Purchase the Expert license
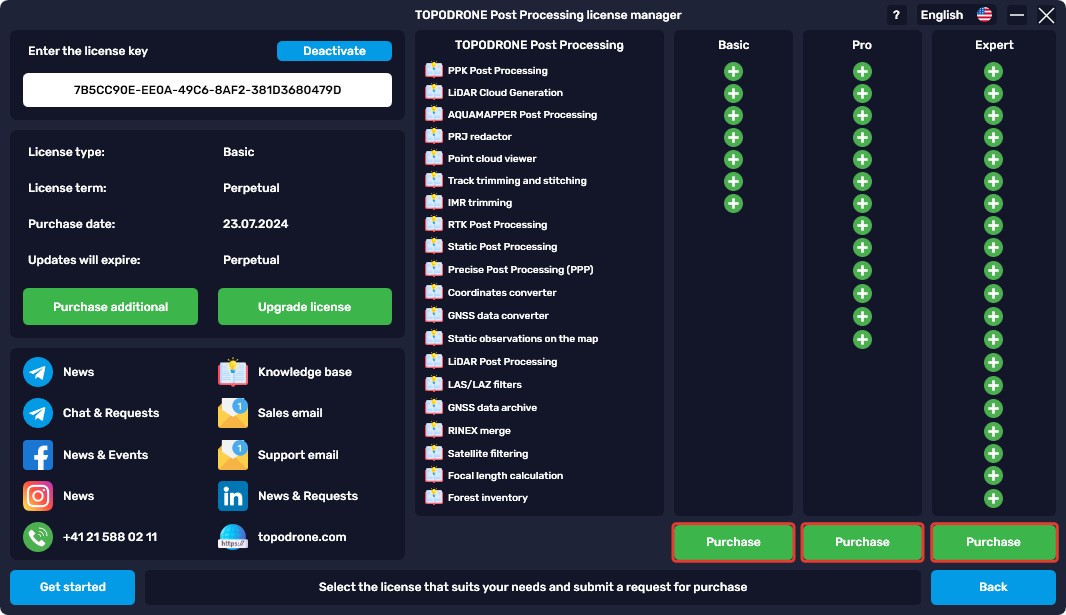Image resolution: width=1066 pixels, height=615 pixels. (x=993, y=542)
